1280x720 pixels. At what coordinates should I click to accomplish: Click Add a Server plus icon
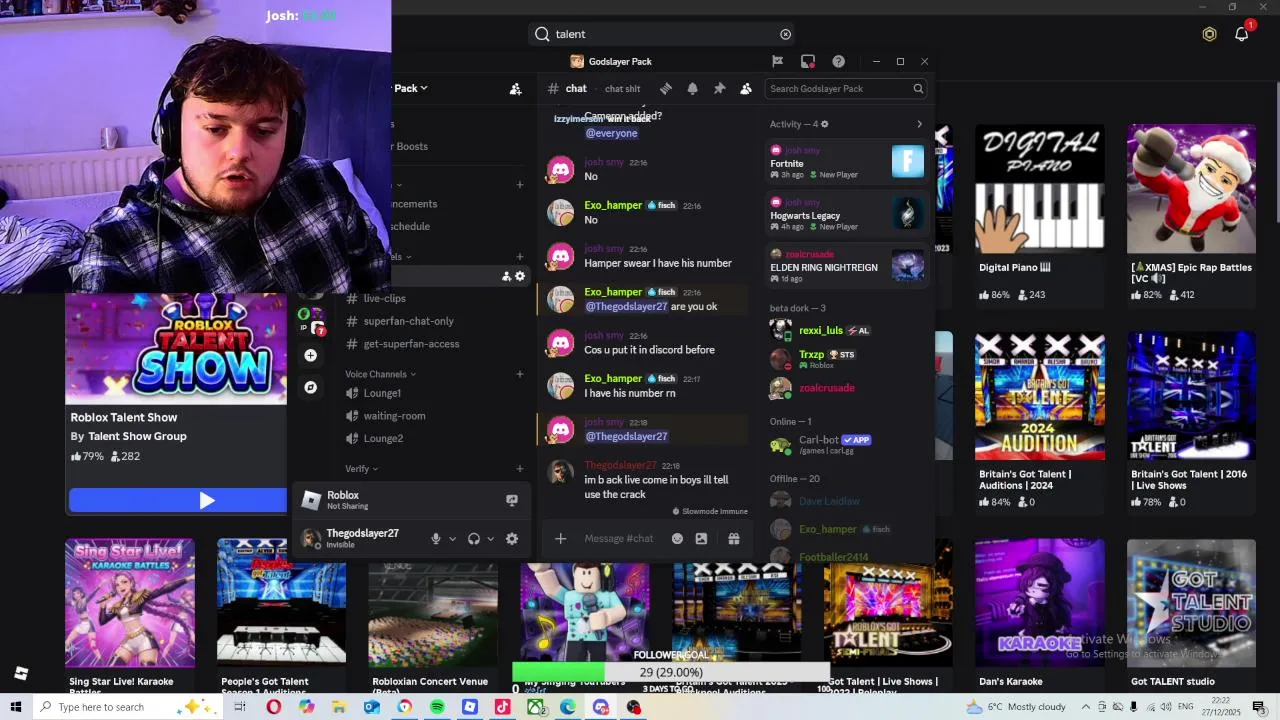click(310, 355)
